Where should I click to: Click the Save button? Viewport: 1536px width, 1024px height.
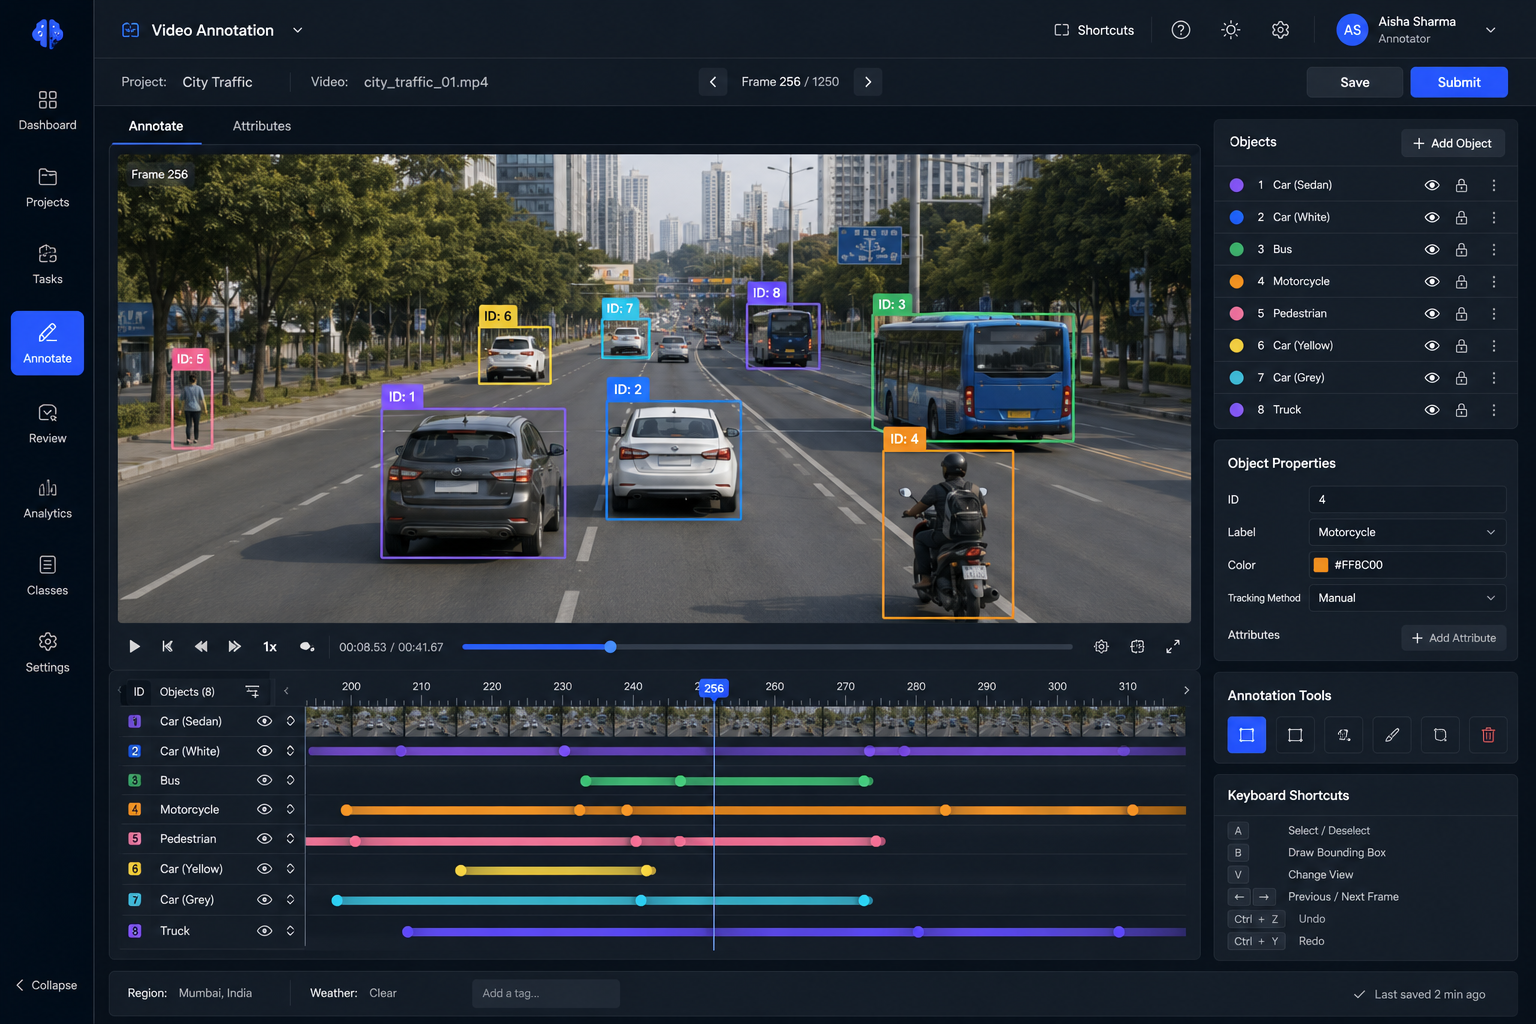(1355, 82)
